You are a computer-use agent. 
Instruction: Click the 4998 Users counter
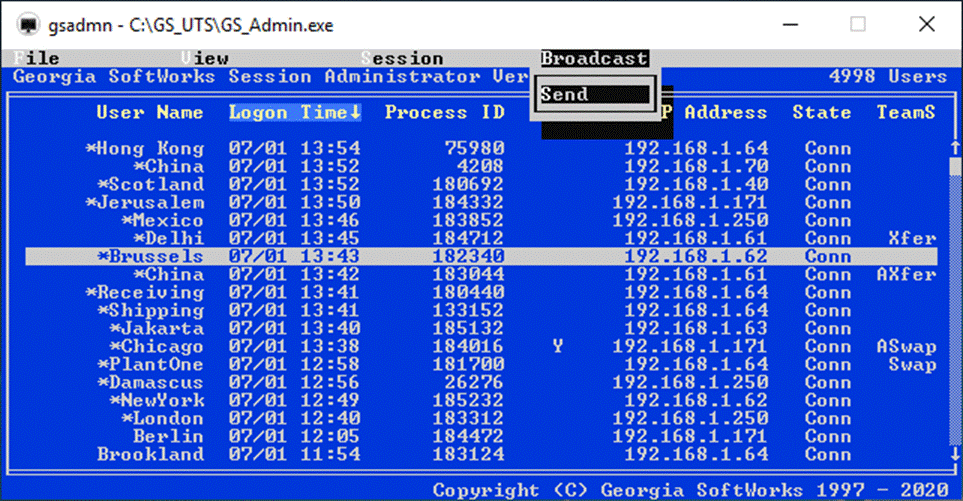pyautogui.click(x=888, y=76)
